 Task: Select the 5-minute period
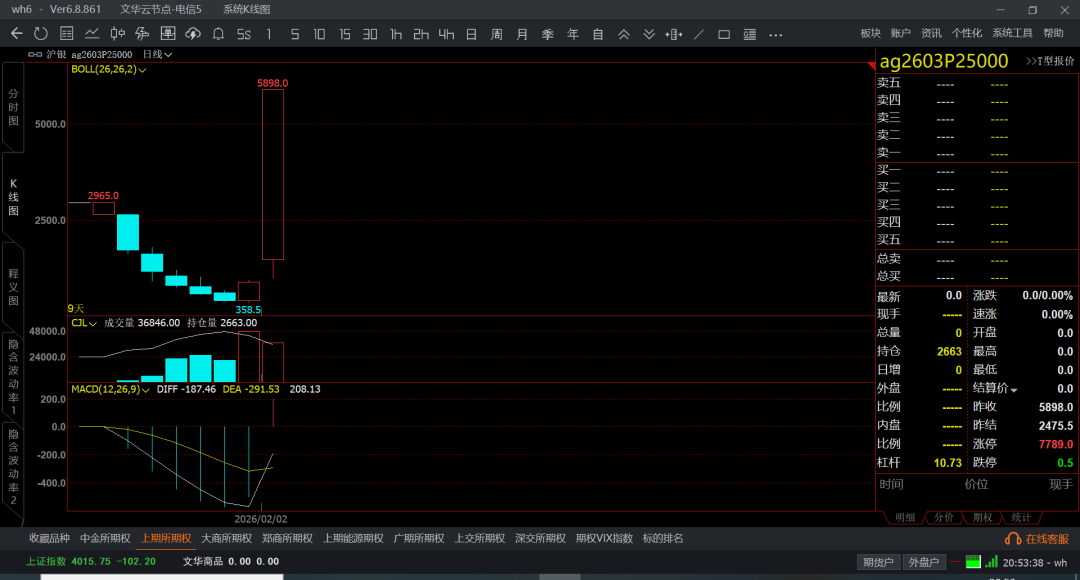click(295, 34)
